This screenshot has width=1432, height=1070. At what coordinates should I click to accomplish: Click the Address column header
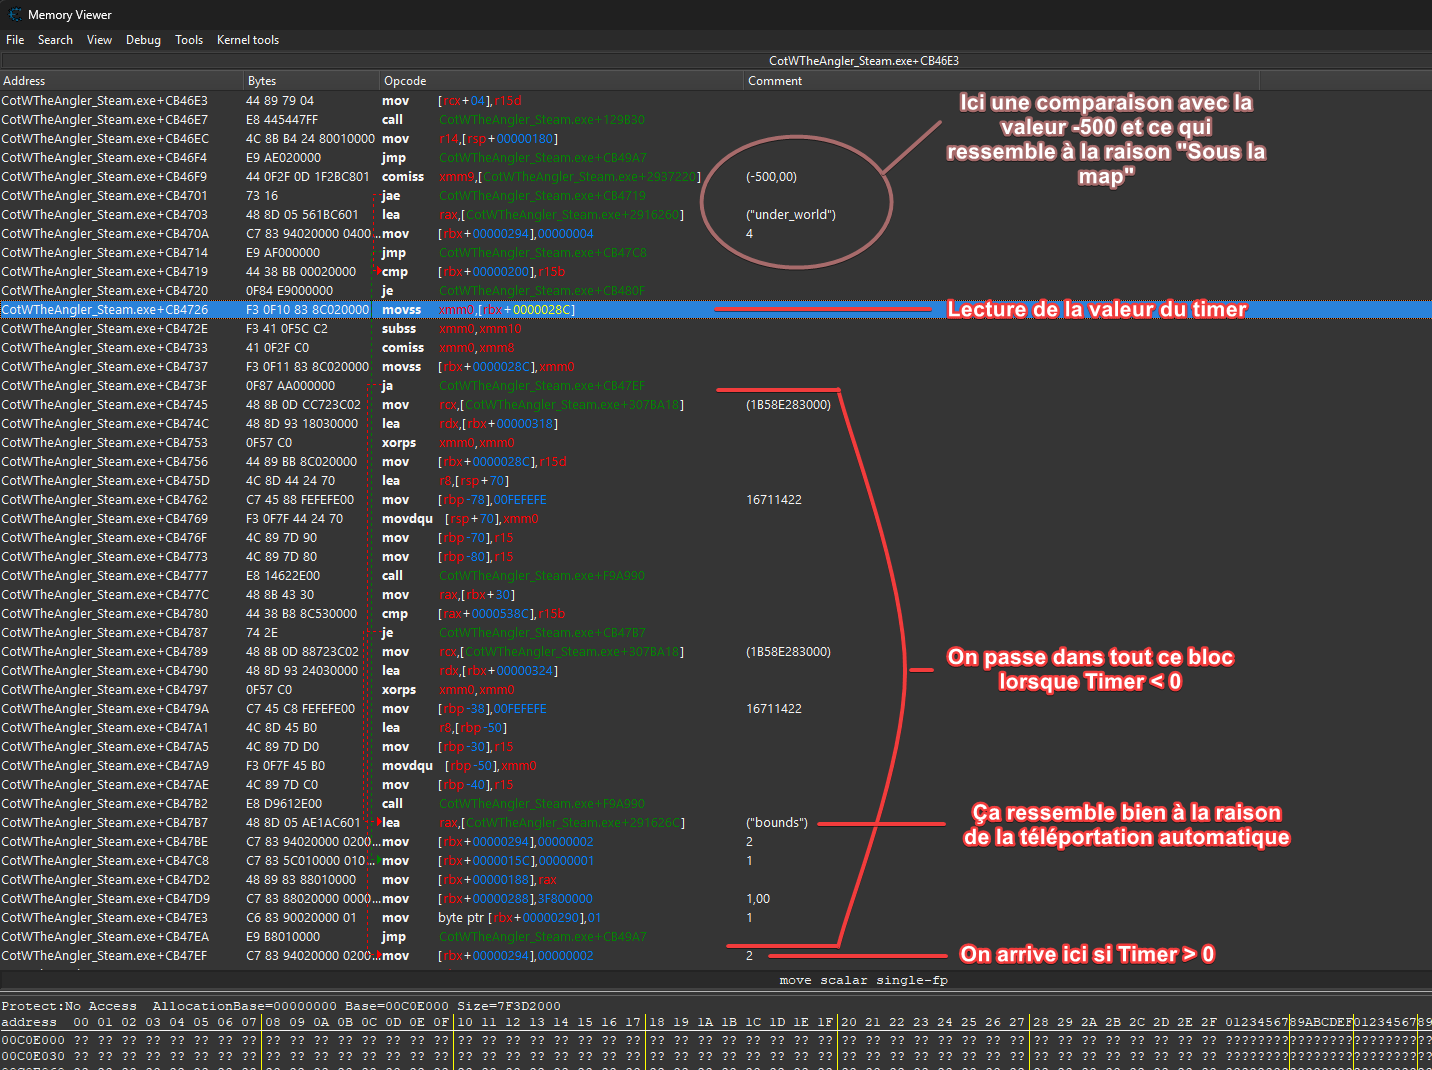point(122,81)
